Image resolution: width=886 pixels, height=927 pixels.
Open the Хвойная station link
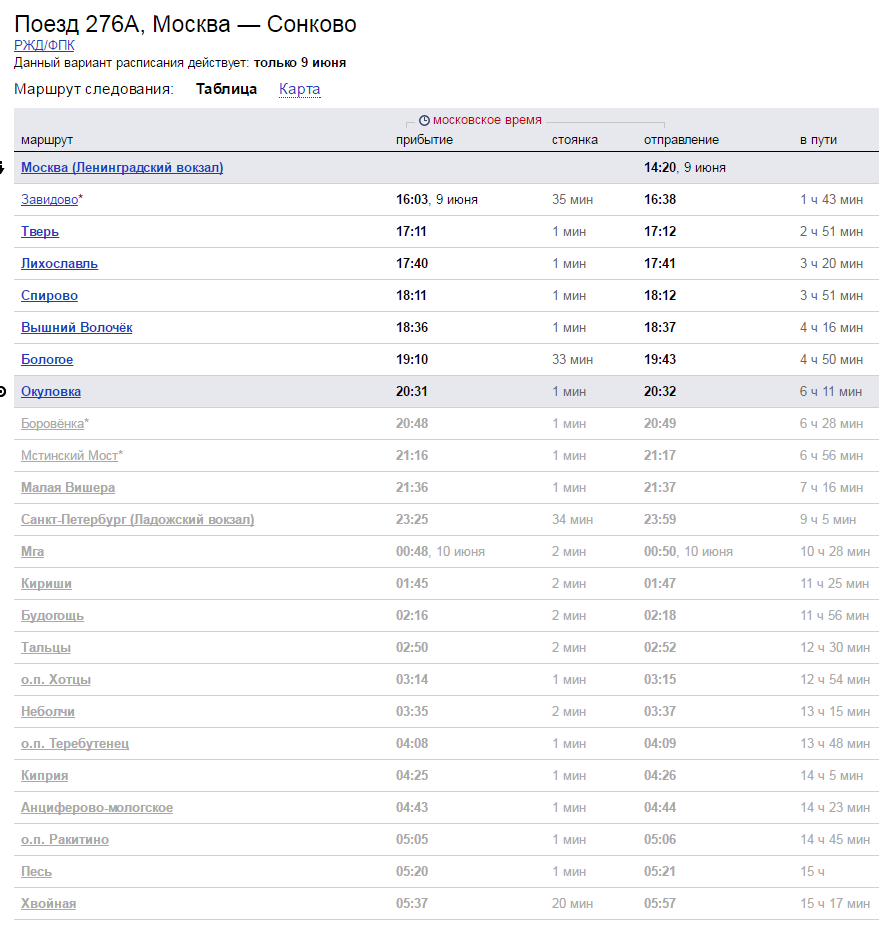coord(48,904)
